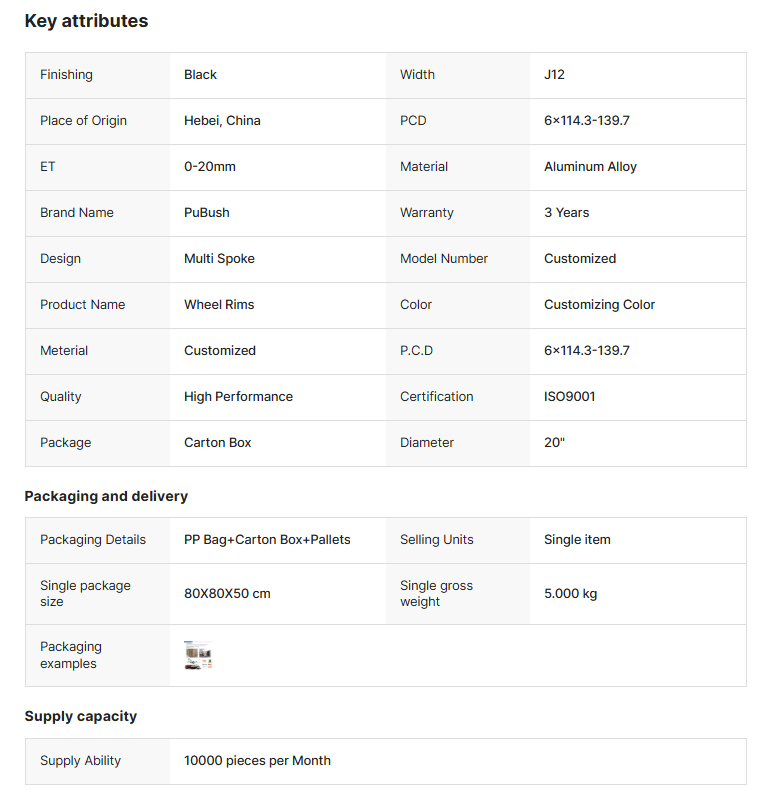
Task: Select the 10000 pieces per Month value
Action: pyautogui.click(x=257, y=761)
